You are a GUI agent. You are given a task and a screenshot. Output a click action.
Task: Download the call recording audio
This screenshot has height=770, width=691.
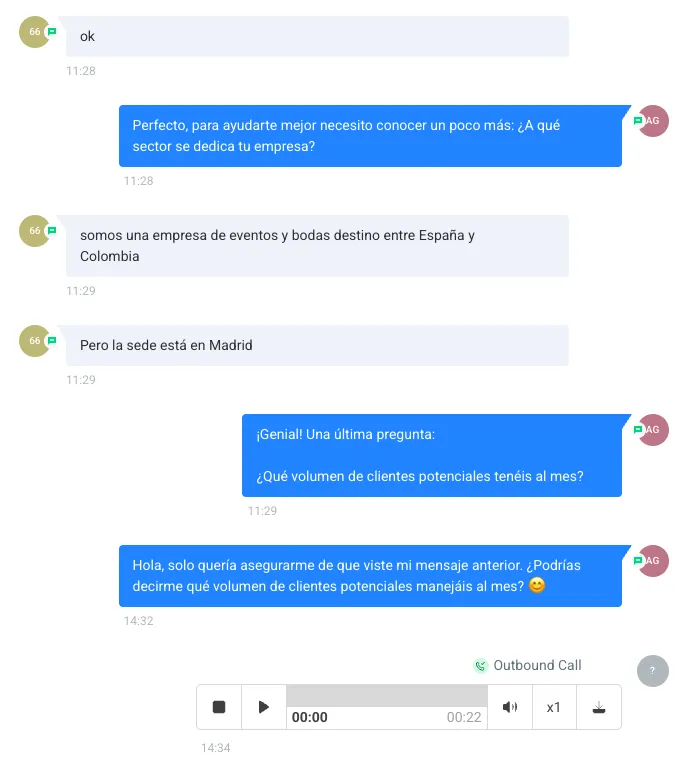click(599, 707)
